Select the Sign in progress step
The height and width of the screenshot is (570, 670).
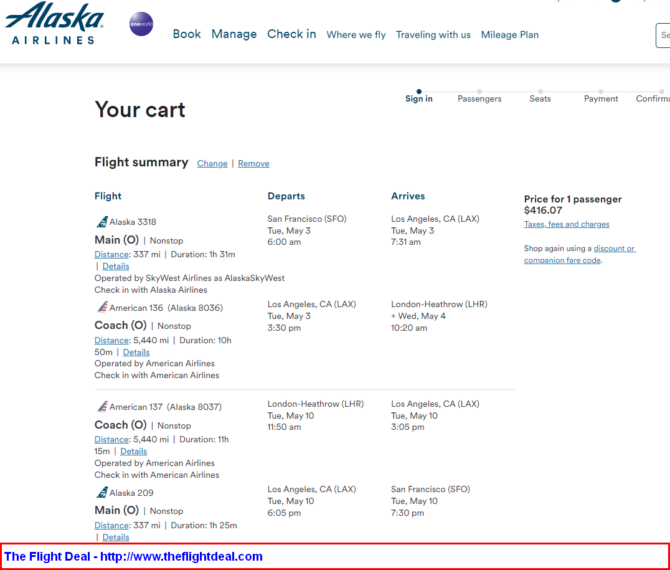tap(419, 96)
